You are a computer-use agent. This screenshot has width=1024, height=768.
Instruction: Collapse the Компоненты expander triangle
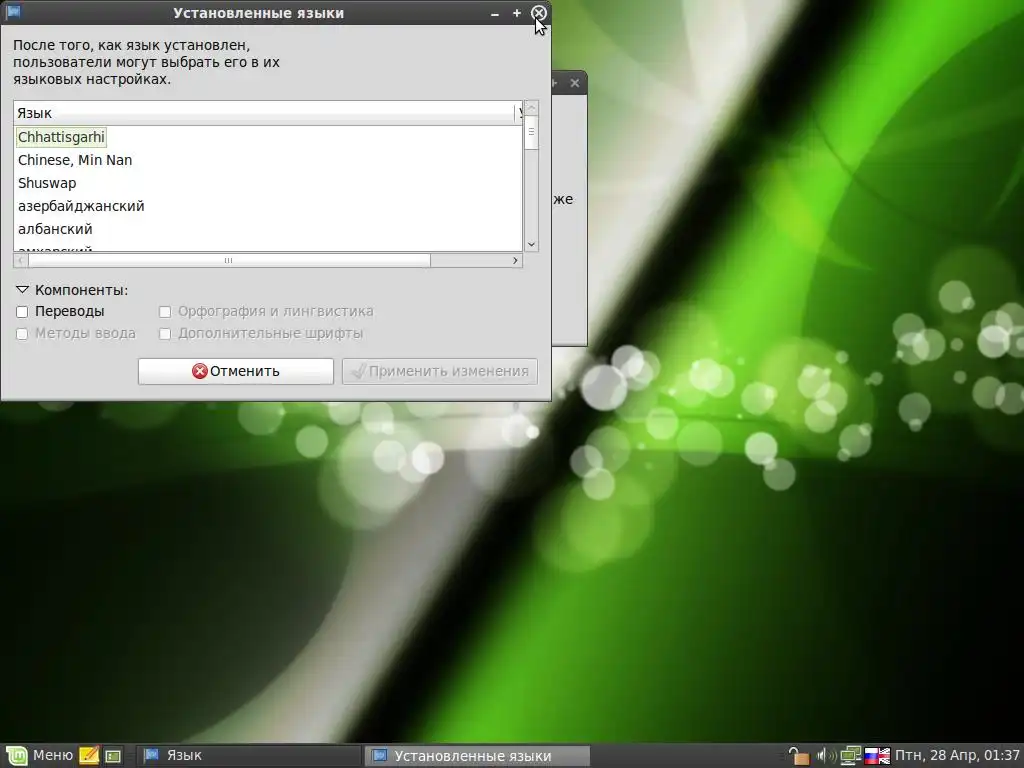click(x=22, y=289)
